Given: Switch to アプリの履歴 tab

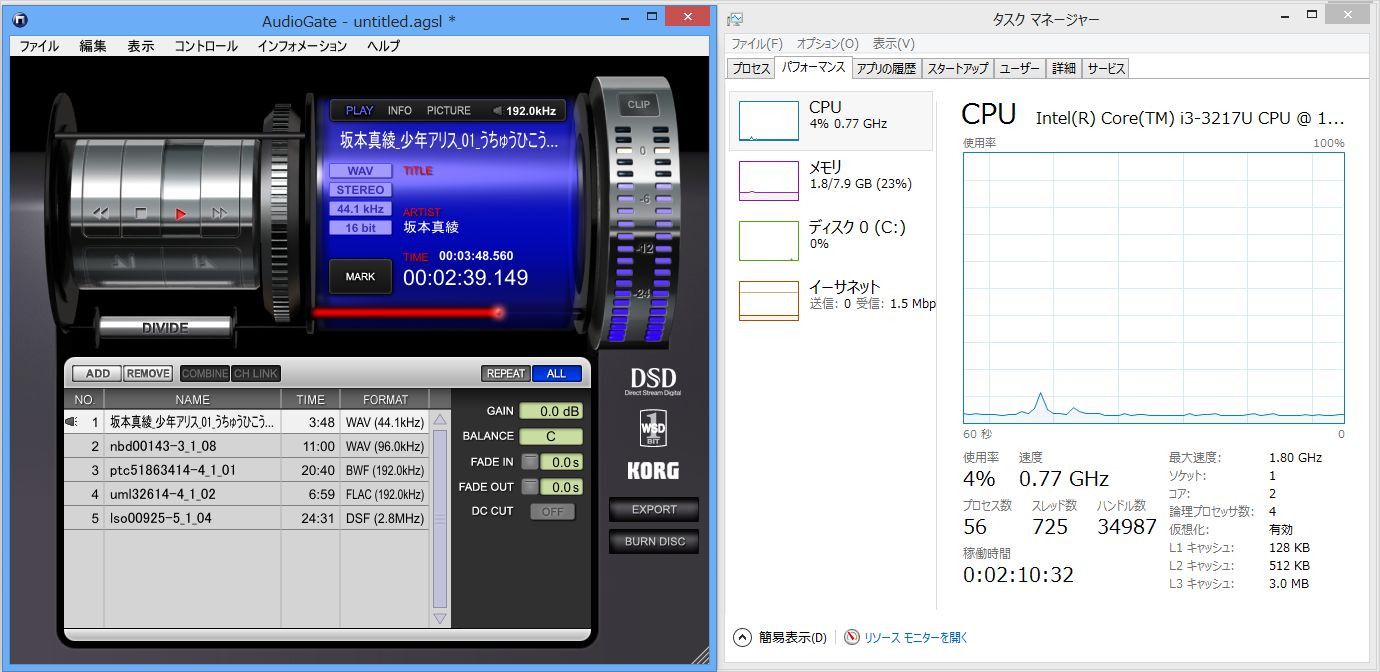Looking at the screenshot, I should click(x=886, y=68).
